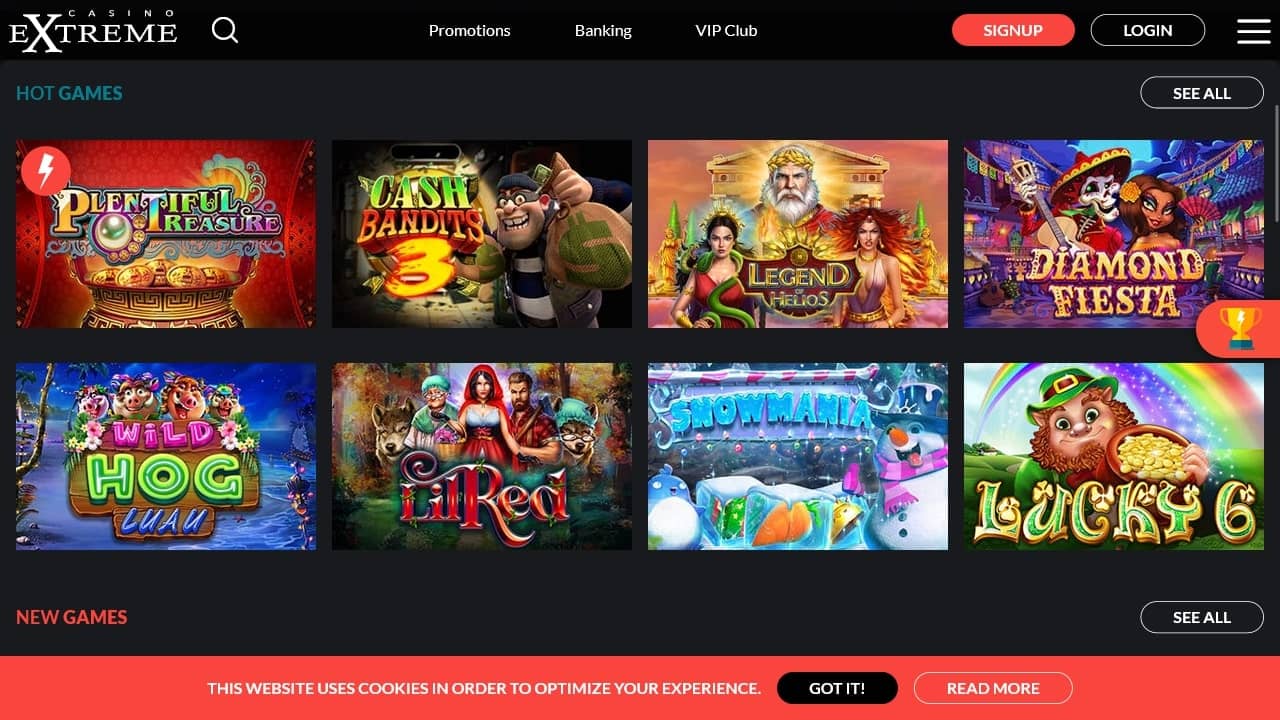Image resolution: width=1280 pixels, height=720 pixels.
Task: Open the search magnifier icon
Action: [x=225, y=30]
